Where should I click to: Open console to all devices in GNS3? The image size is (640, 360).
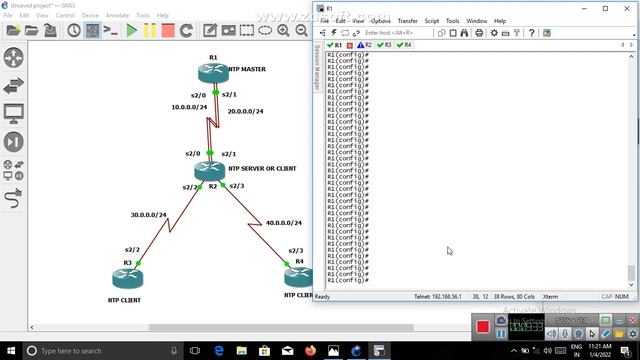coord(111,31)
